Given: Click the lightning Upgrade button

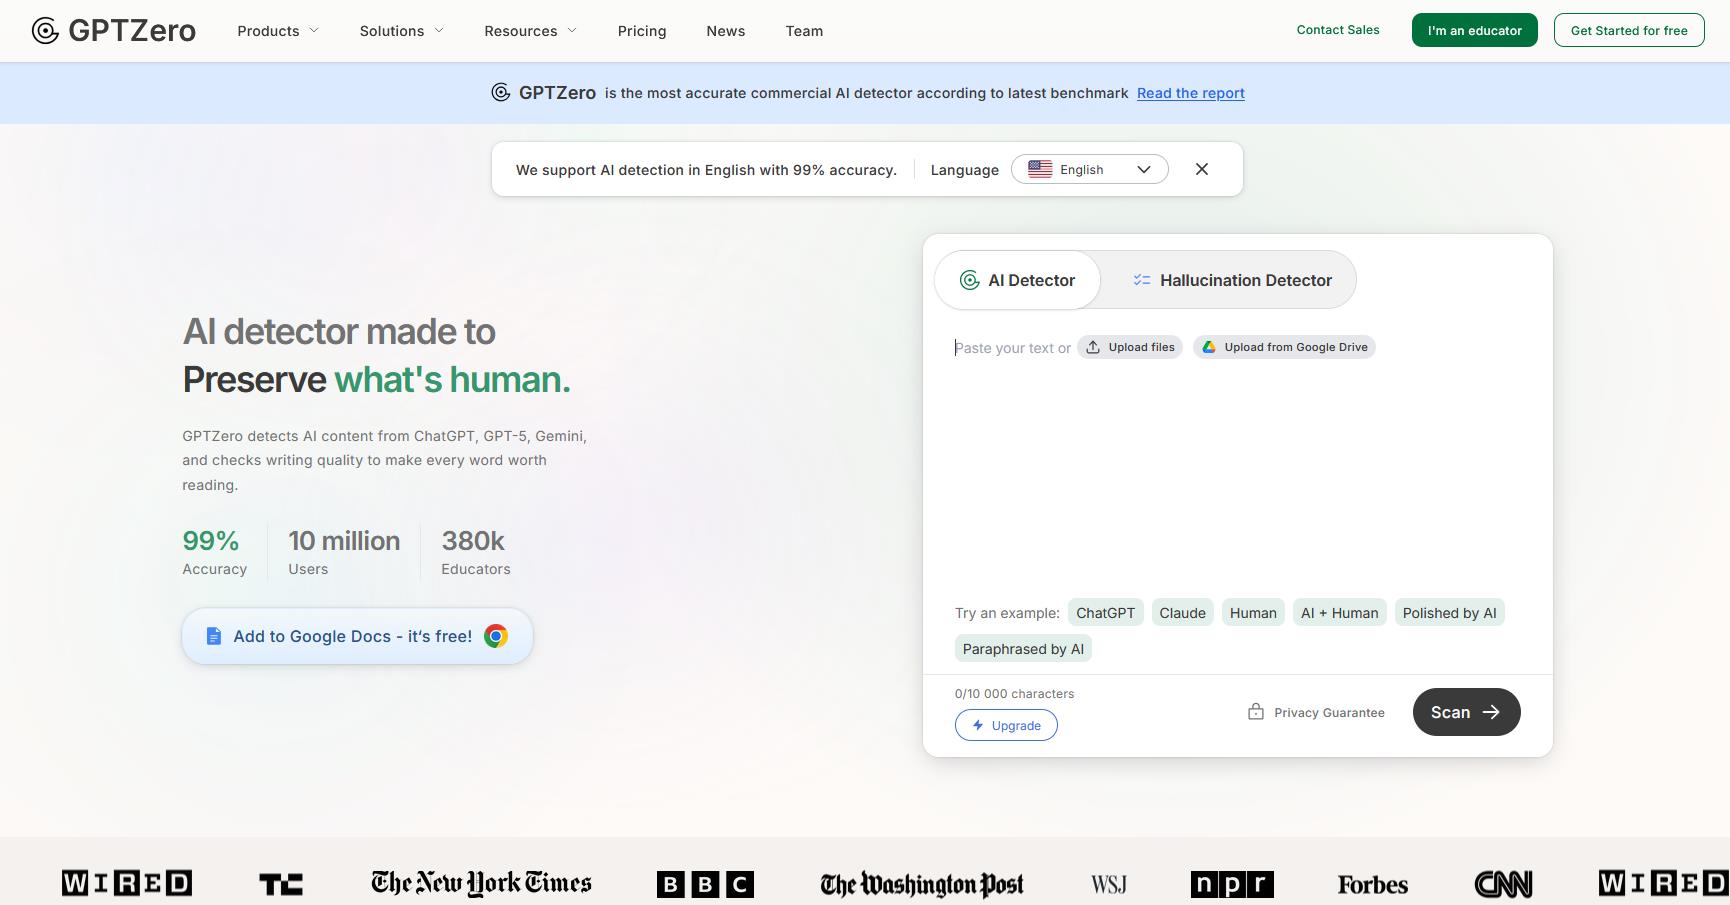Looking at the screenshot, I should [x=1006, y=725].
